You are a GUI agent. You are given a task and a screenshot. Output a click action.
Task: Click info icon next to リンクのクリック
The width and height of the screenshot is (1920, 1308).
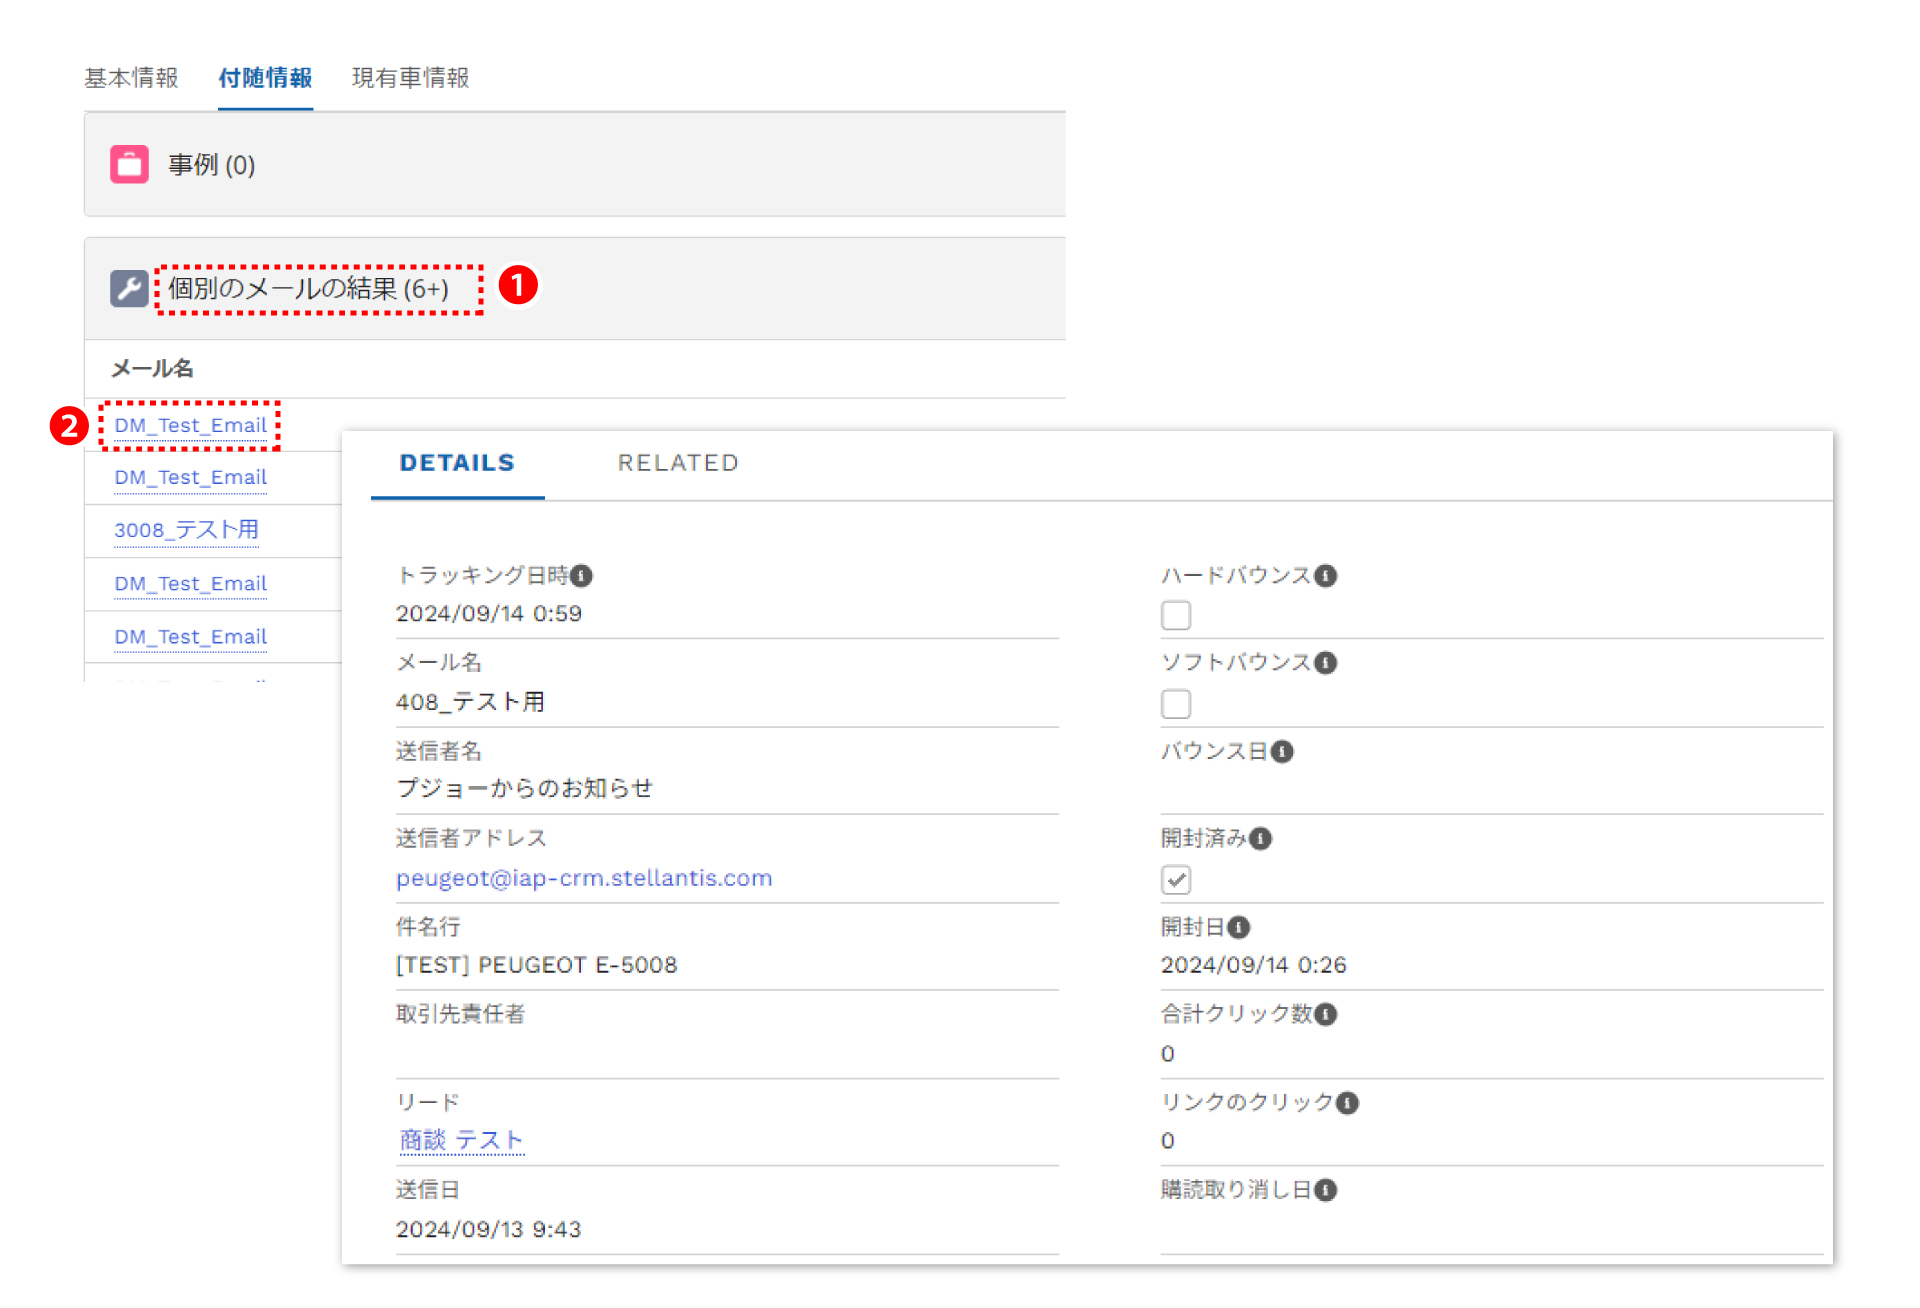[x=1348, y=1103]
